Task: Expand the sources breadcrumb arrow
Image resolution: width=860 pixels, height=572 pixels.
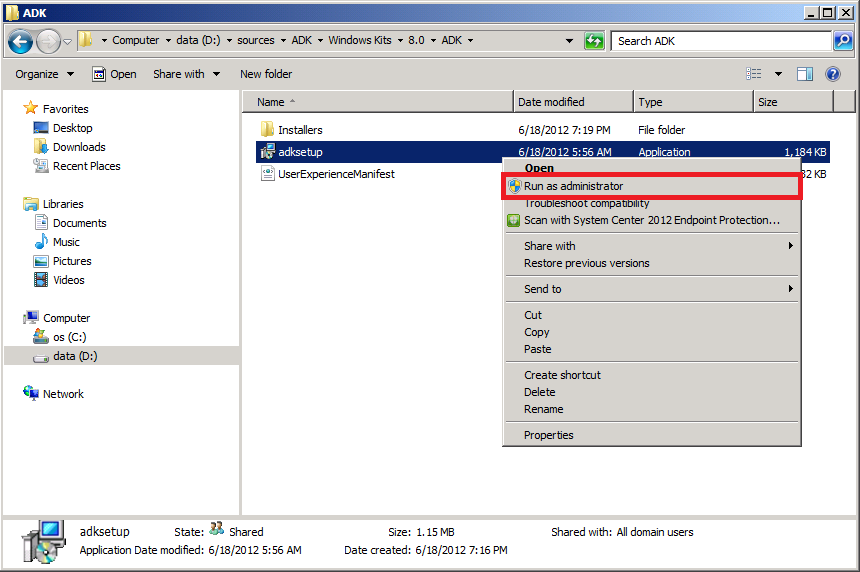Action: coord(283,41)
